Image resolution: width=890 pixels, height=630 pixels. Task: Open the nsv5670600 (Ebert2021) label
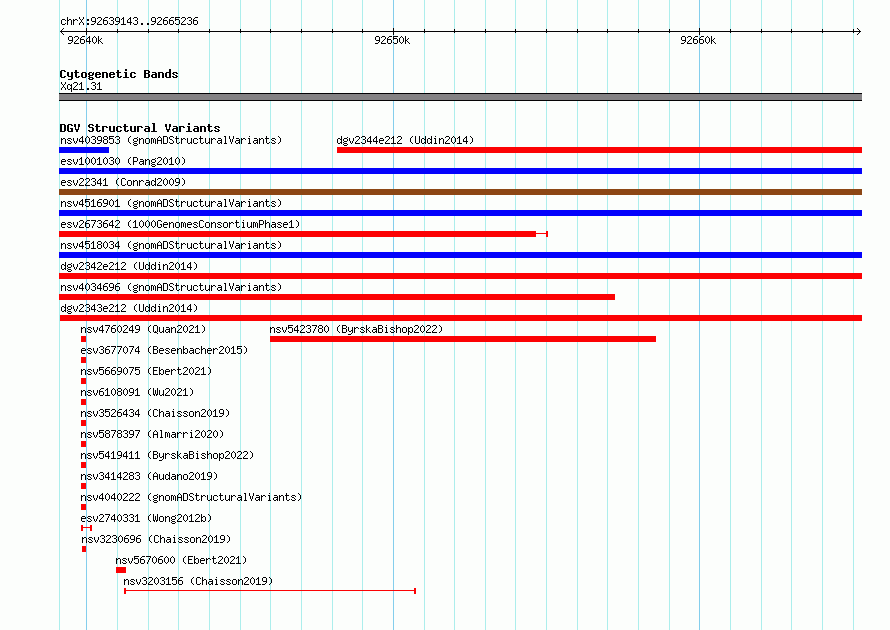pyautogui.click(x=181, y=560)
